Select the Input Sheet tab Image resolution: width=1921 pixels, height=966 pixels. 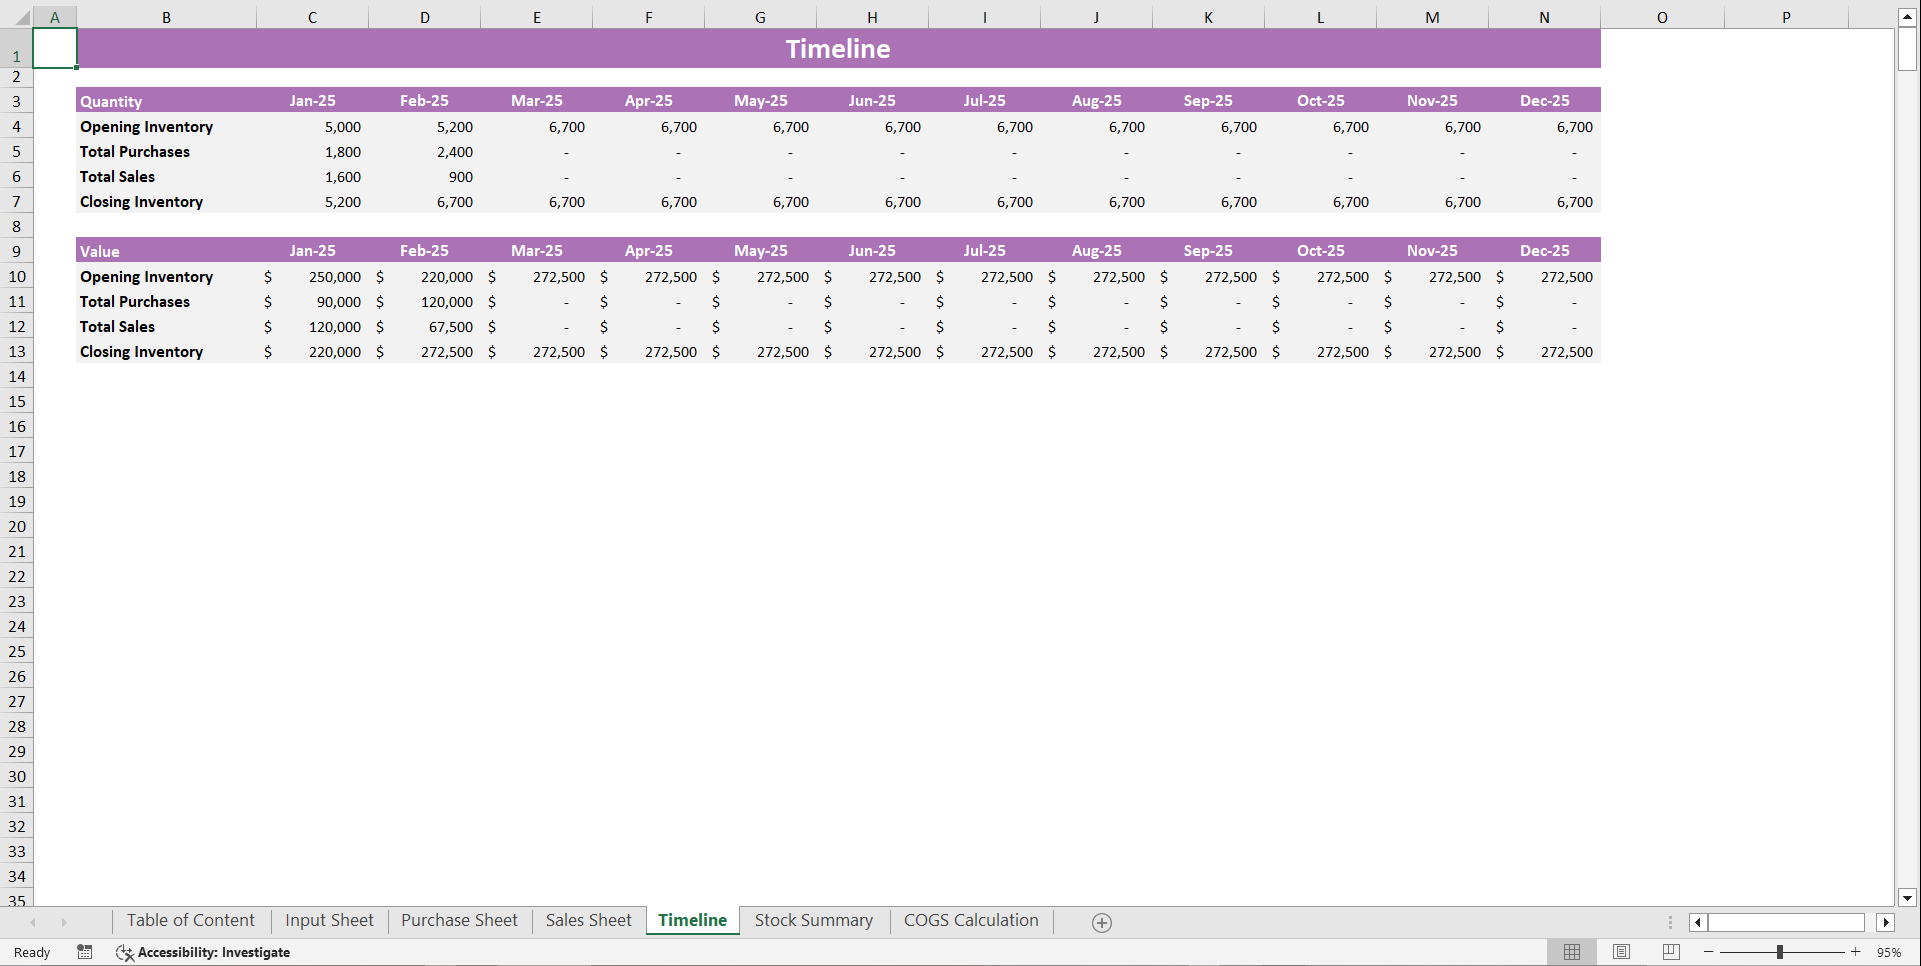tap(329, 920)
